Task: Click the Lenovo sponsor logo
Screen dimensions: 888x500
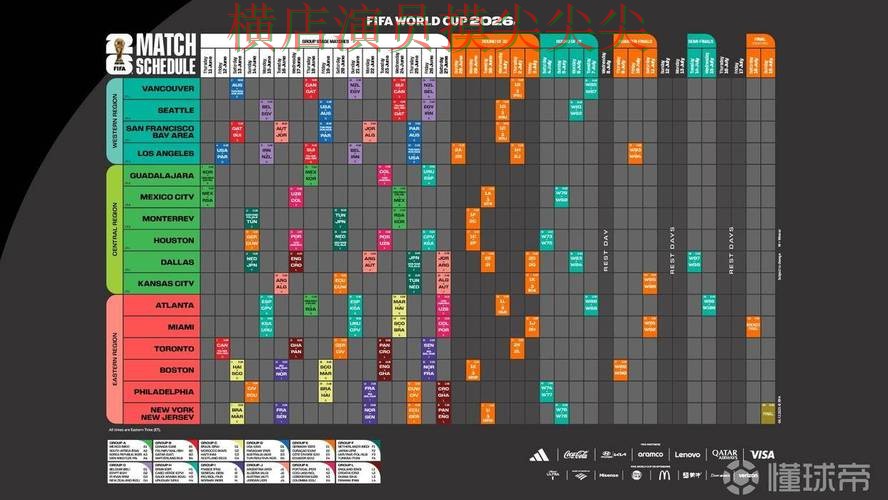Action: coord(687,455)
